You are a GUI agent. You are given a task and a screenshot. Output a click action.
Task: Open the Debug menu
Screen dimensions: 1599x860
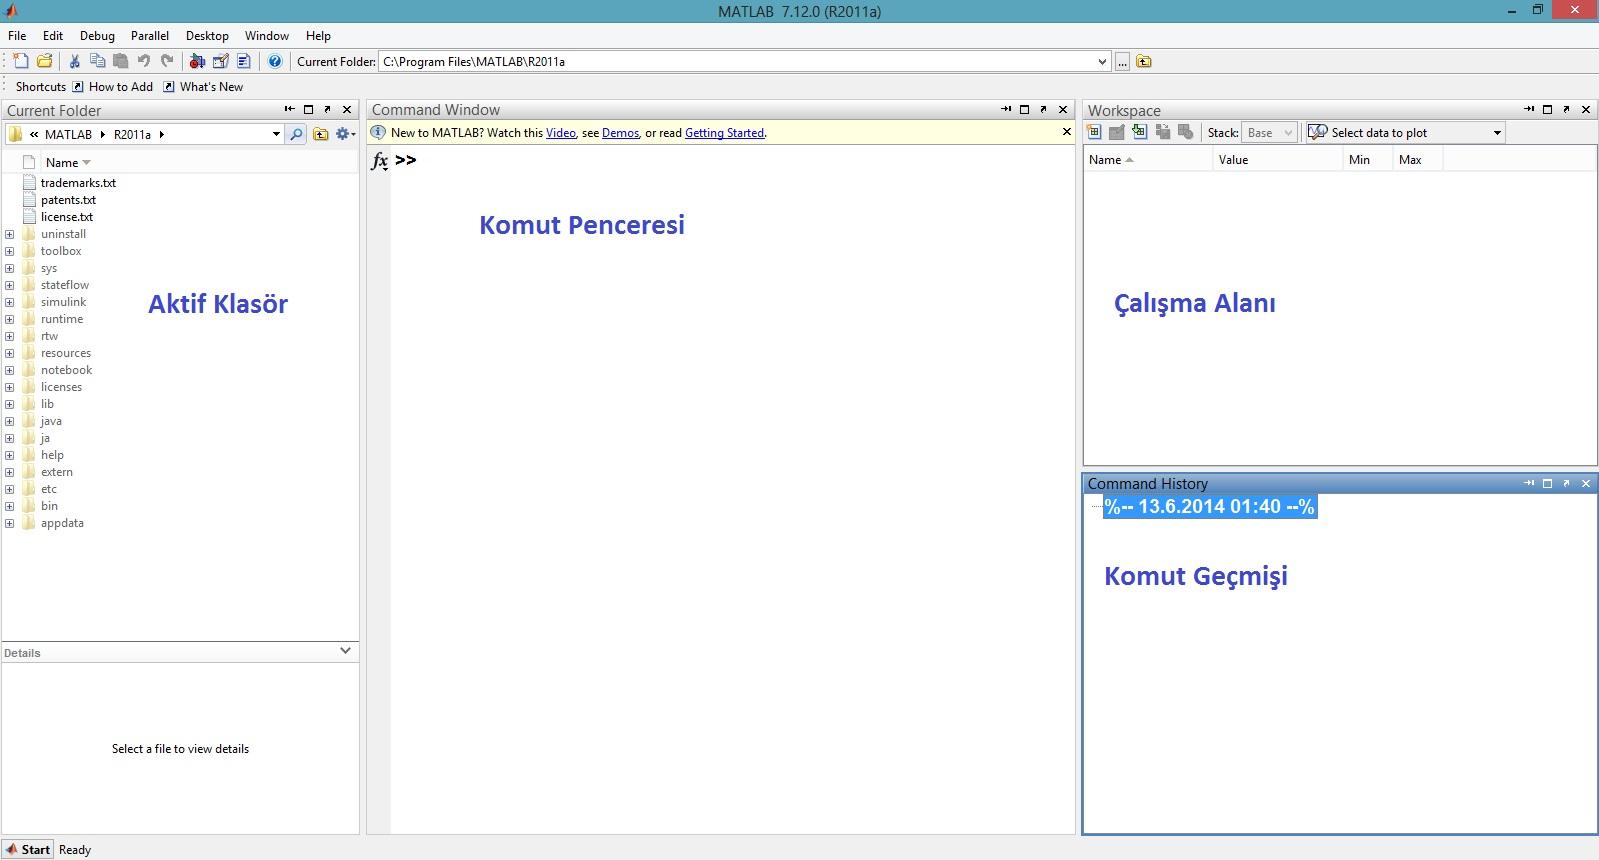(97, 35)
